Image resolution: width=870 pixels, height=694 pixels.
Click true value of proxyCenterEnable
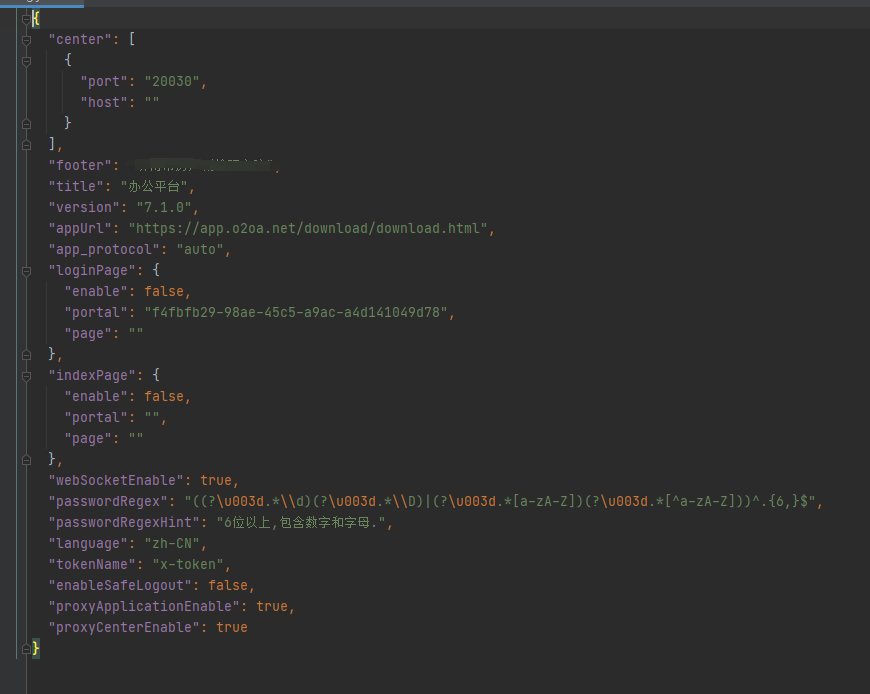coord(232,627)
